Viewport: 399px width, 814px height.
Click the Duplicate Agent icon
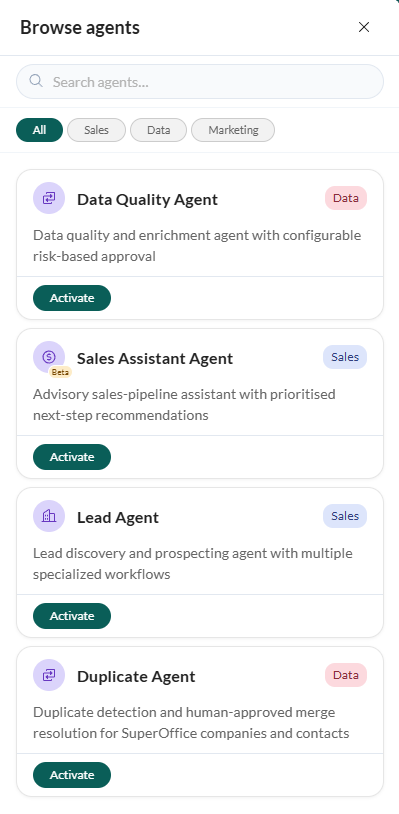(49, 675)
